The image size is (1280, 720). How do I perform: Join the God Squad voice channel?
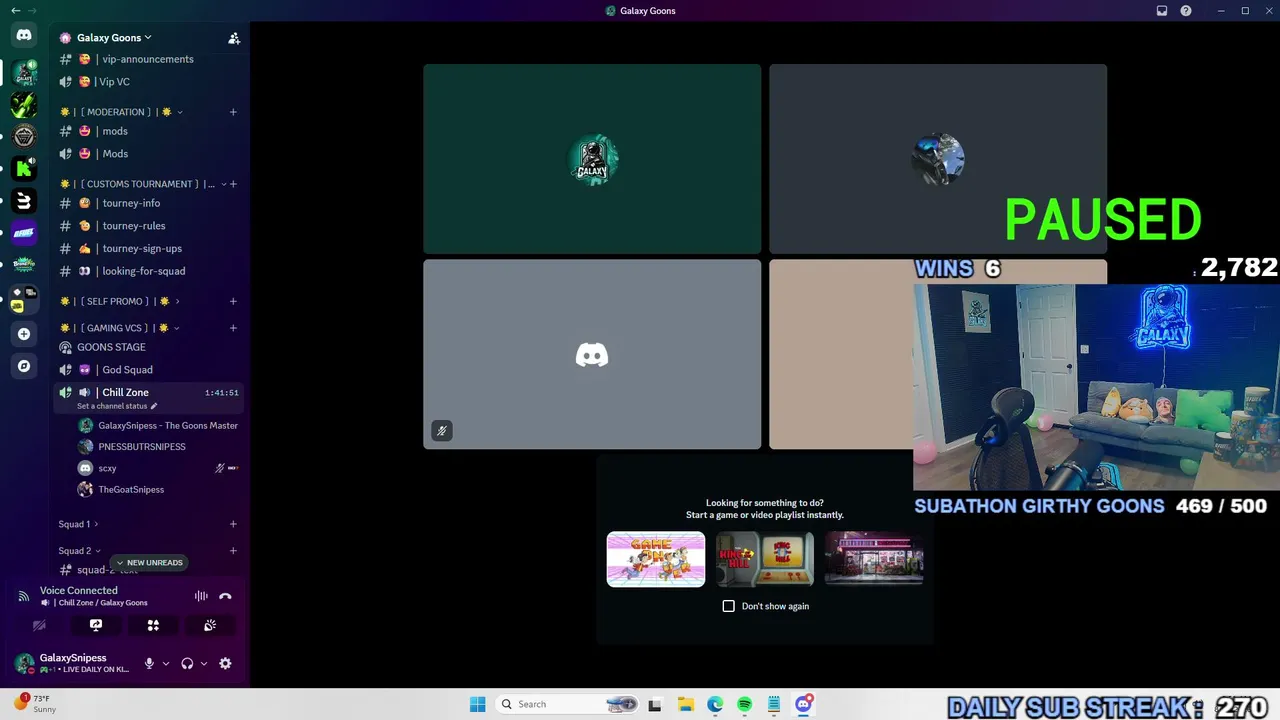[148, 370]
